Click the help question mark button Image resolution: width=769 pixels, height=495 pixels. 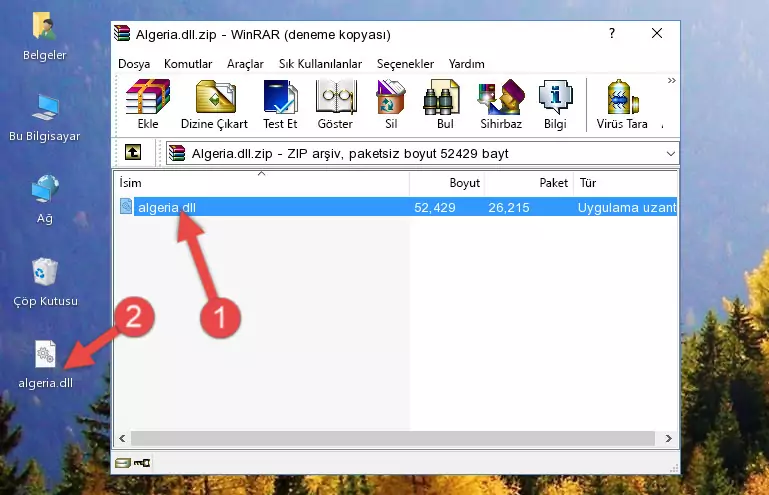click(x=612, y=33)
